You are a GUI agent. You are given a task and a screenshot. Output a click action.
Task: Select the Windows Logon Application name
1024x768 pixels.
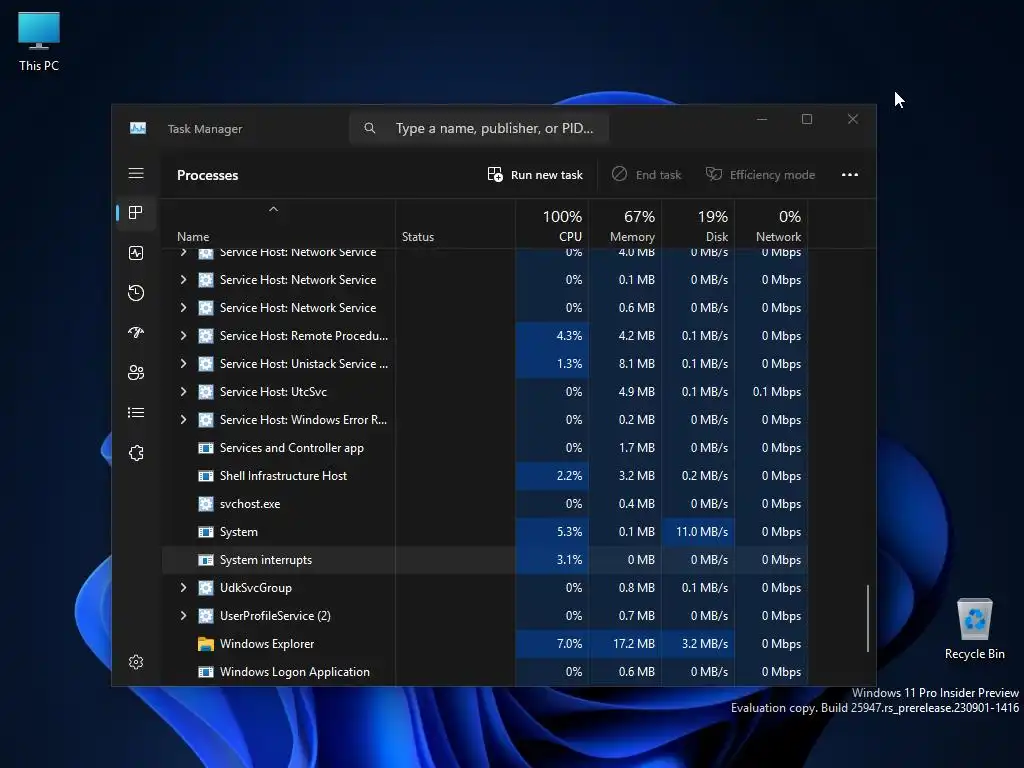pos(295,672)
